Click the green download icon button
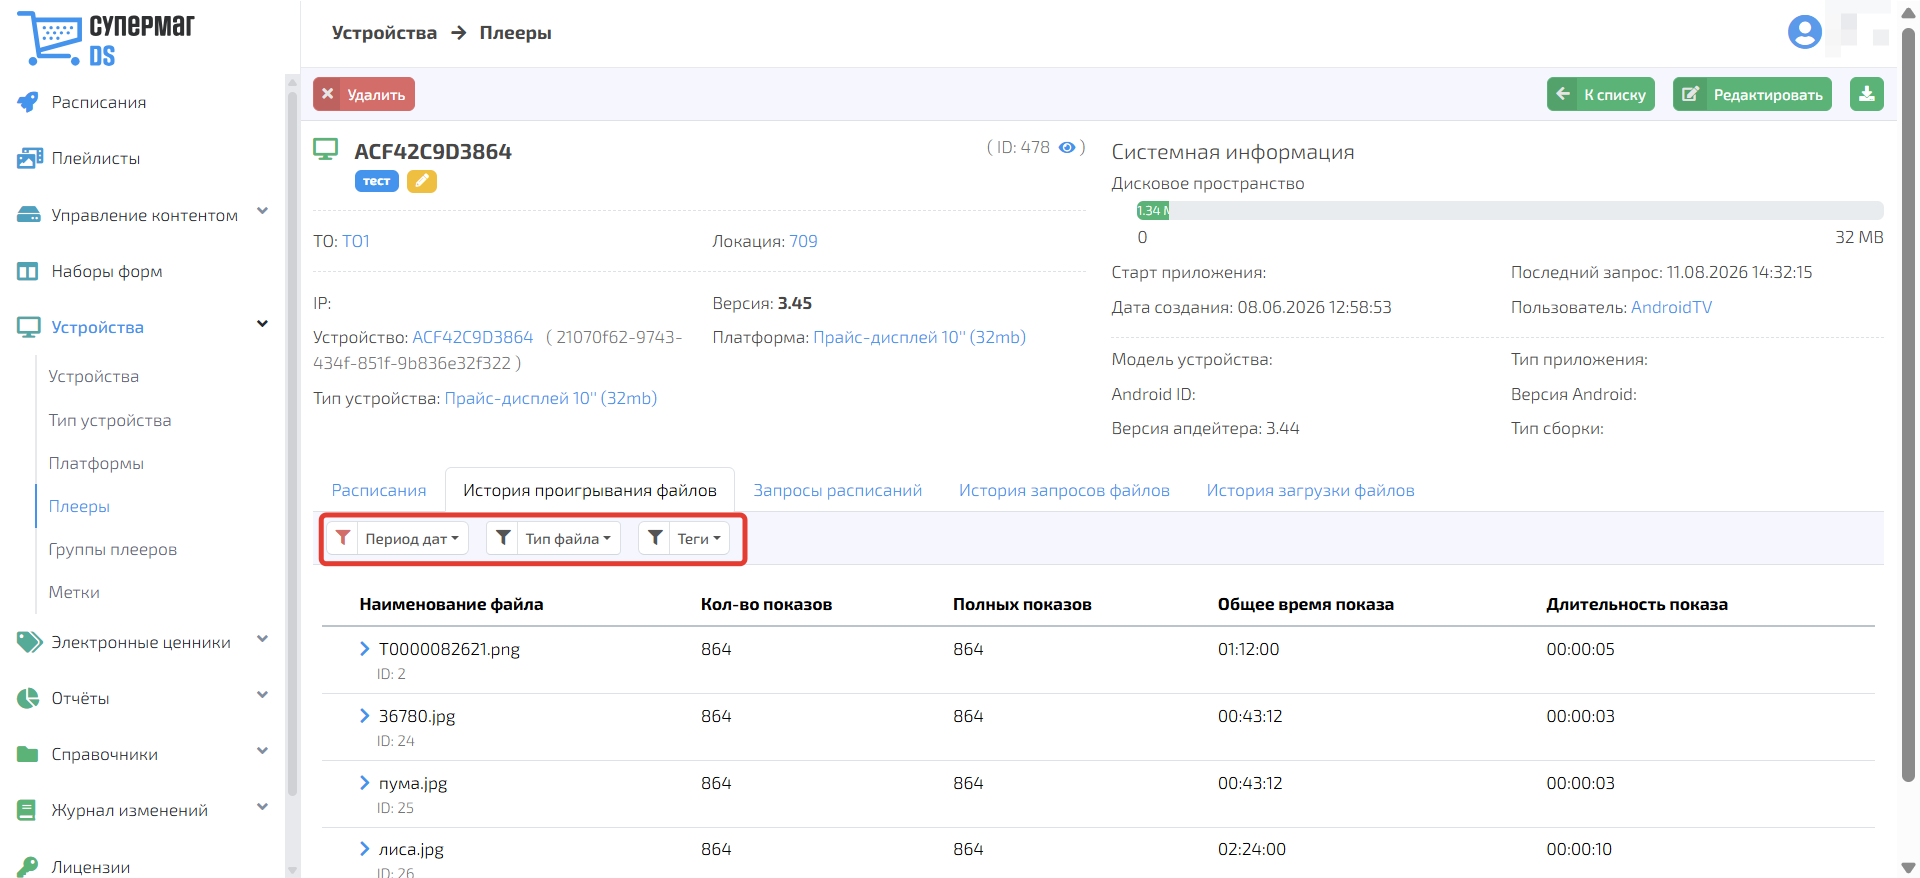Viewport: 1920px width, 878px height. (x=1867, y=94)
